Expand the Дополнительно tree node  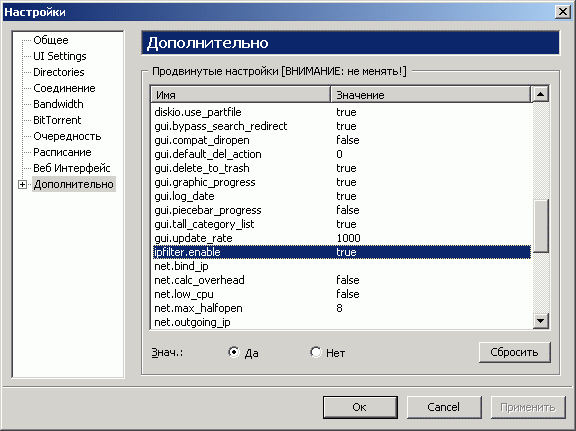pyautogui.click(x=22, y=184)
